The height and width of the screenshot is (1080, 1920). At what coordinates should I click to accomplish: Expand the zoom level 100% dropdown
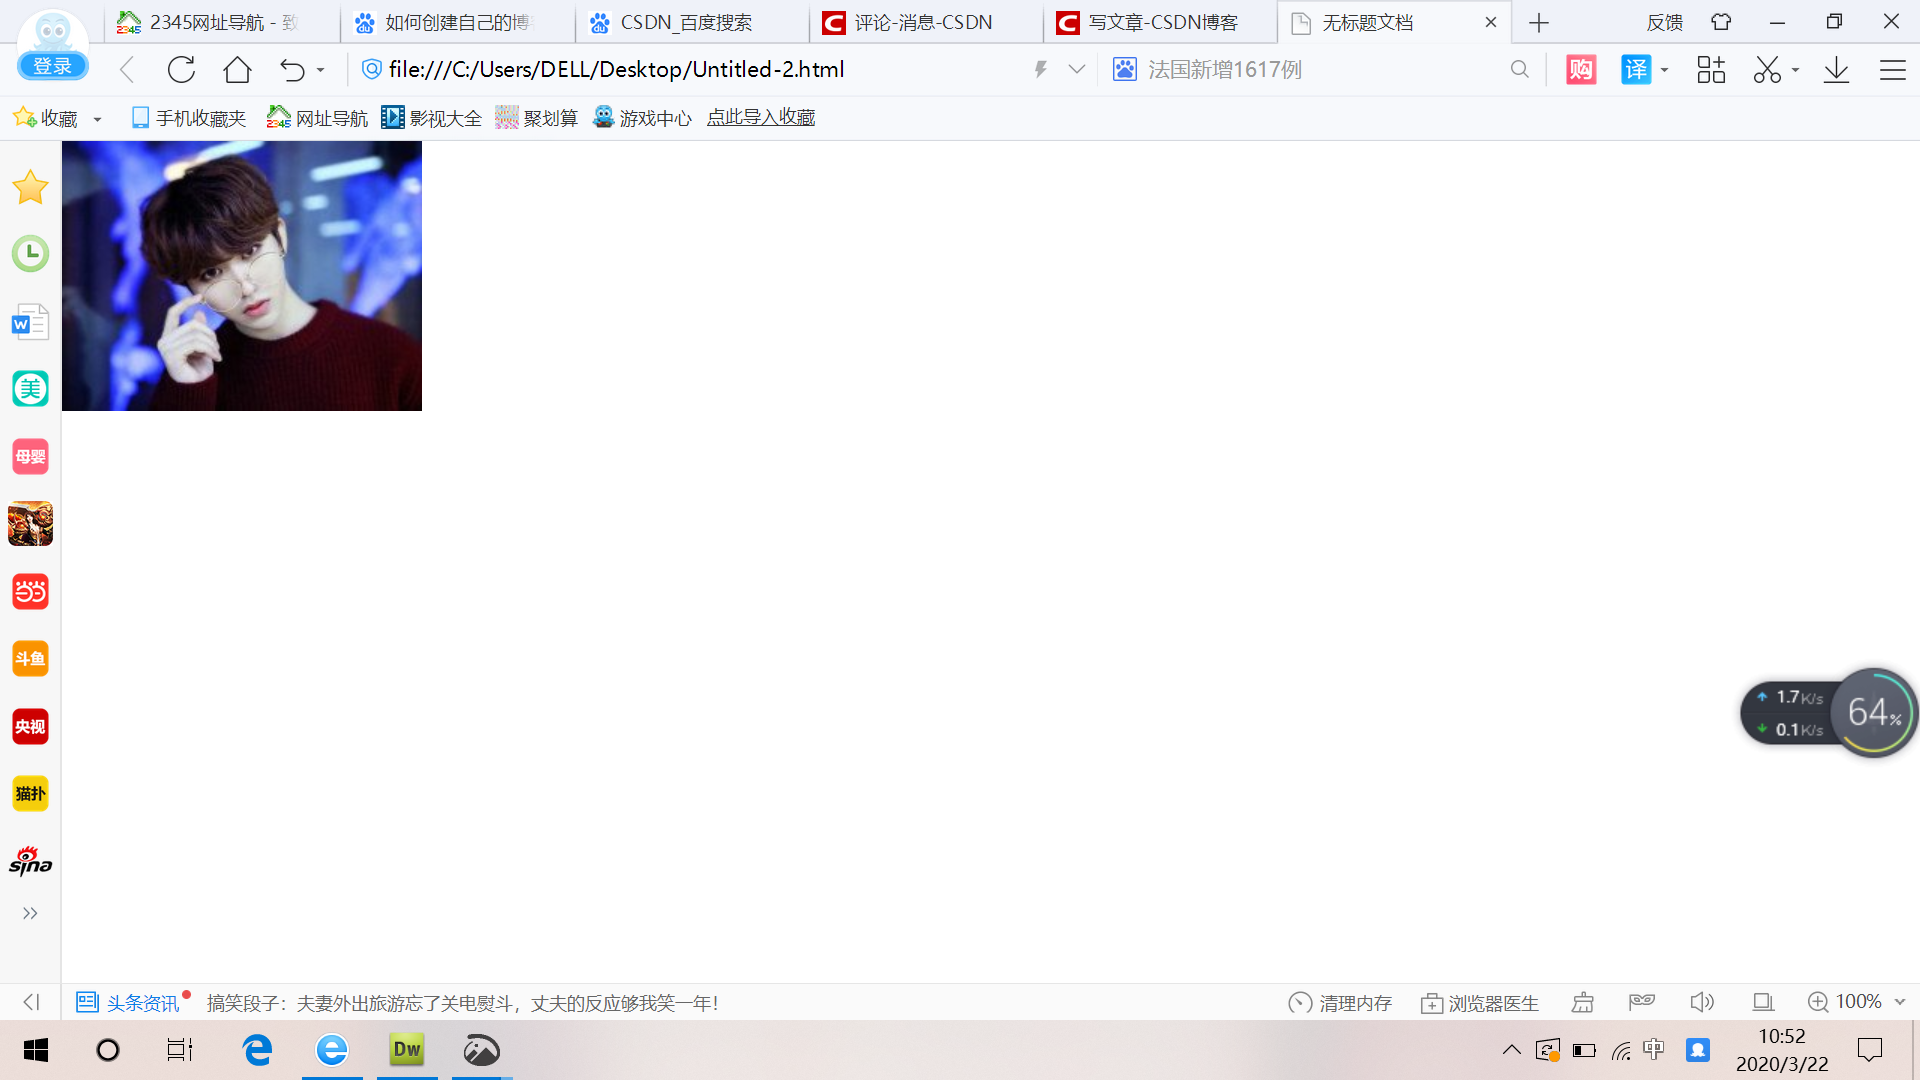[x=1900, y=1002]
